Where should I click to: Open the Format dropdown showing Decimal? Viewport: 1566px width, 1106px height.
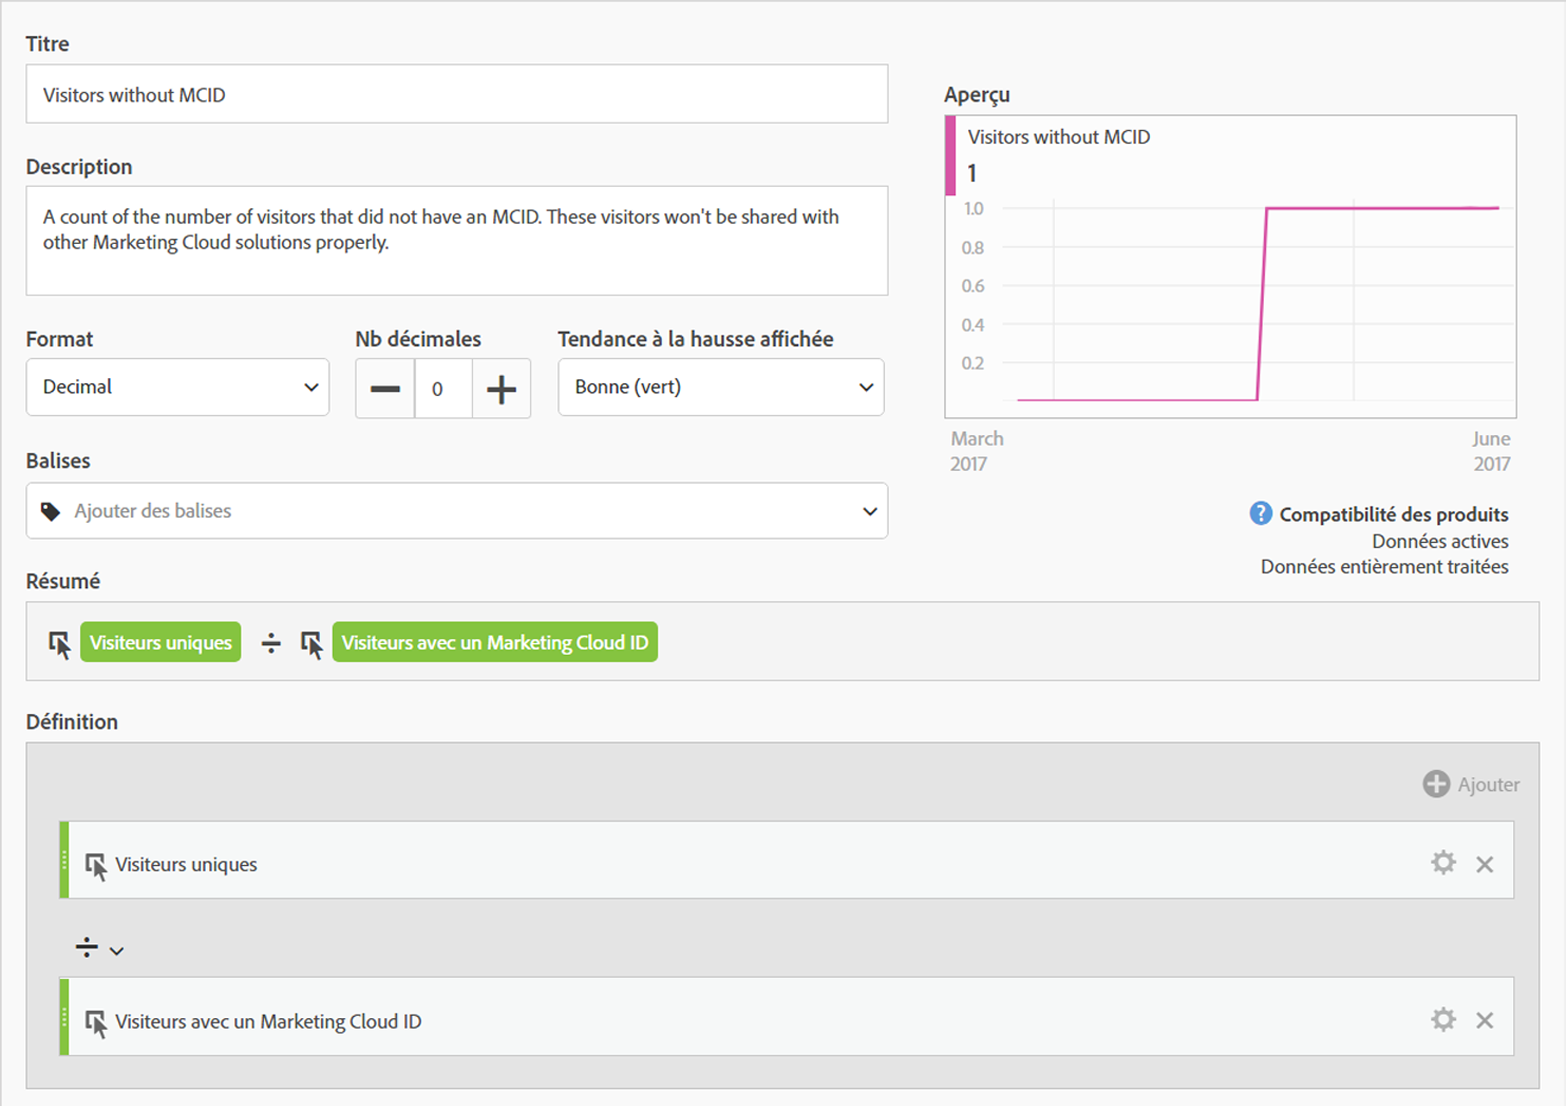[x=178, y=387]
